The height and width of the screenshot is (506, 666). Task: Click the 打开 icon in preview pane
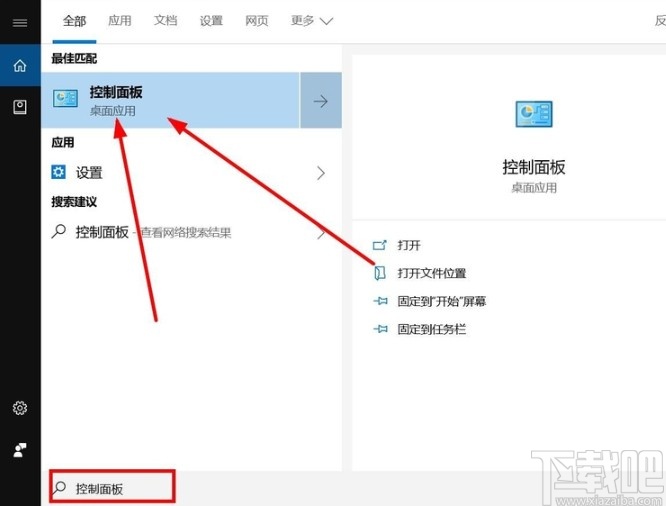pos(380,245)
